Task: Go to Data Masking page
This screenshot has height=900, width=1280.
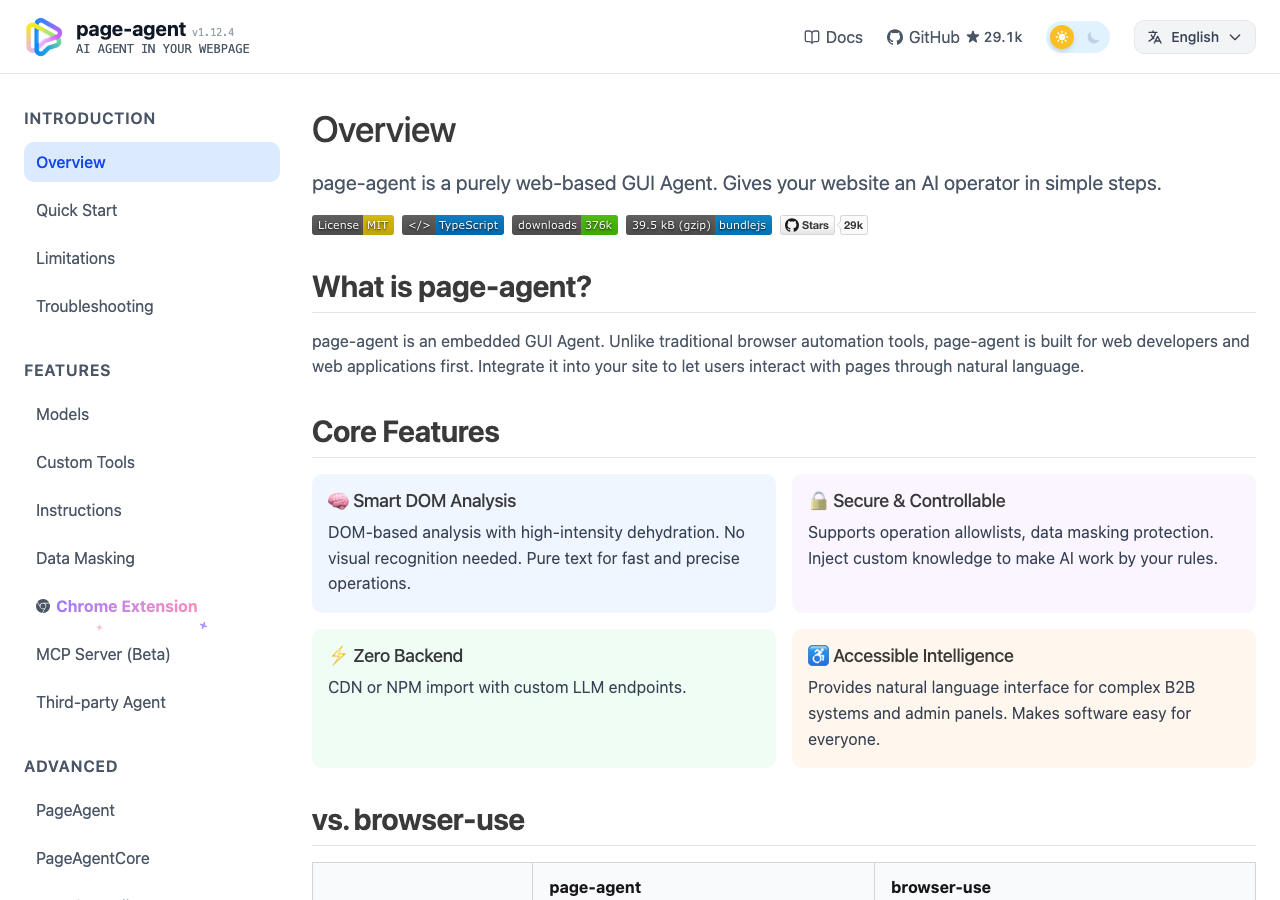Action: [x=152, y=558]
